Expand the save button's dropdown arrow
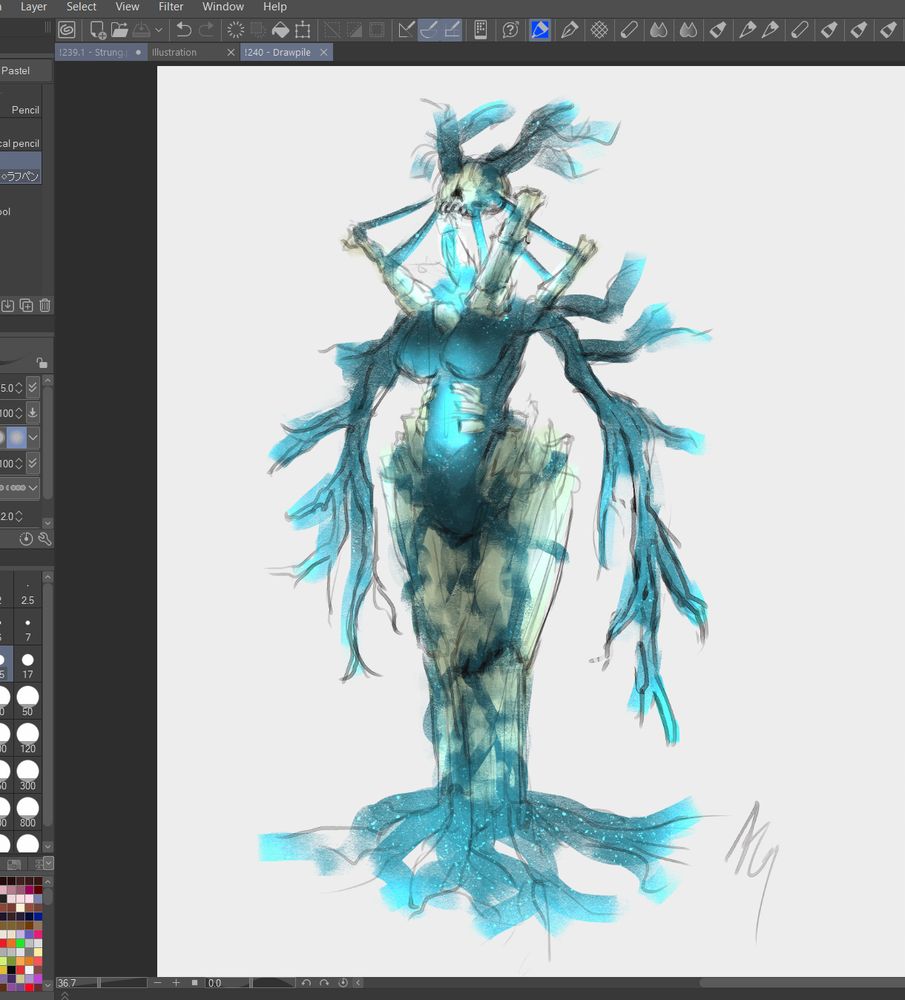This screenshot has height=1000, width=905. coord(158,30)
